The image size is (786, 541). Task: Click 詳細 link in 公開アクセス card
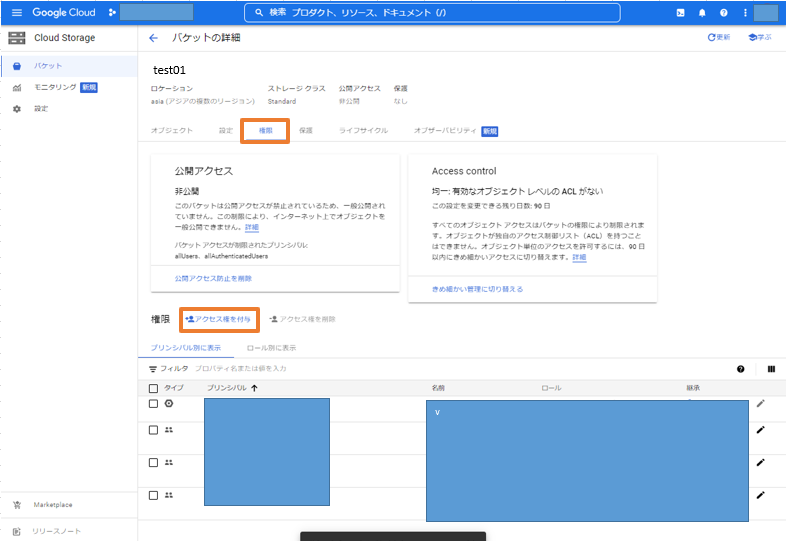click(x=252, y=227)
